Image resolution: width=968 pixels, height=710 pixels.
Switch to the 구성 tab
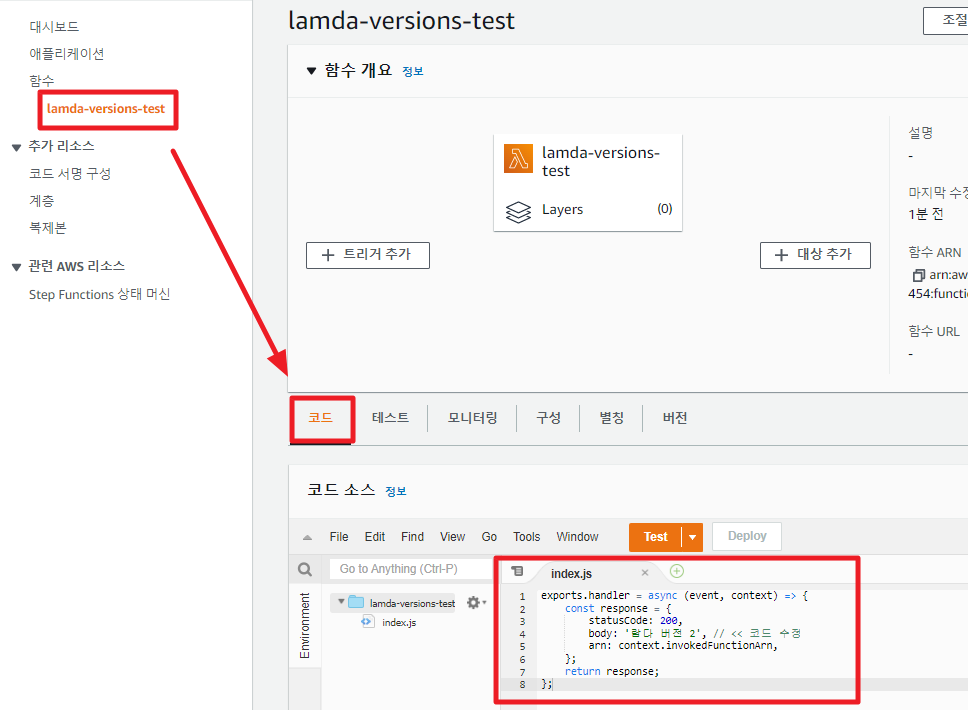[548, 418]
